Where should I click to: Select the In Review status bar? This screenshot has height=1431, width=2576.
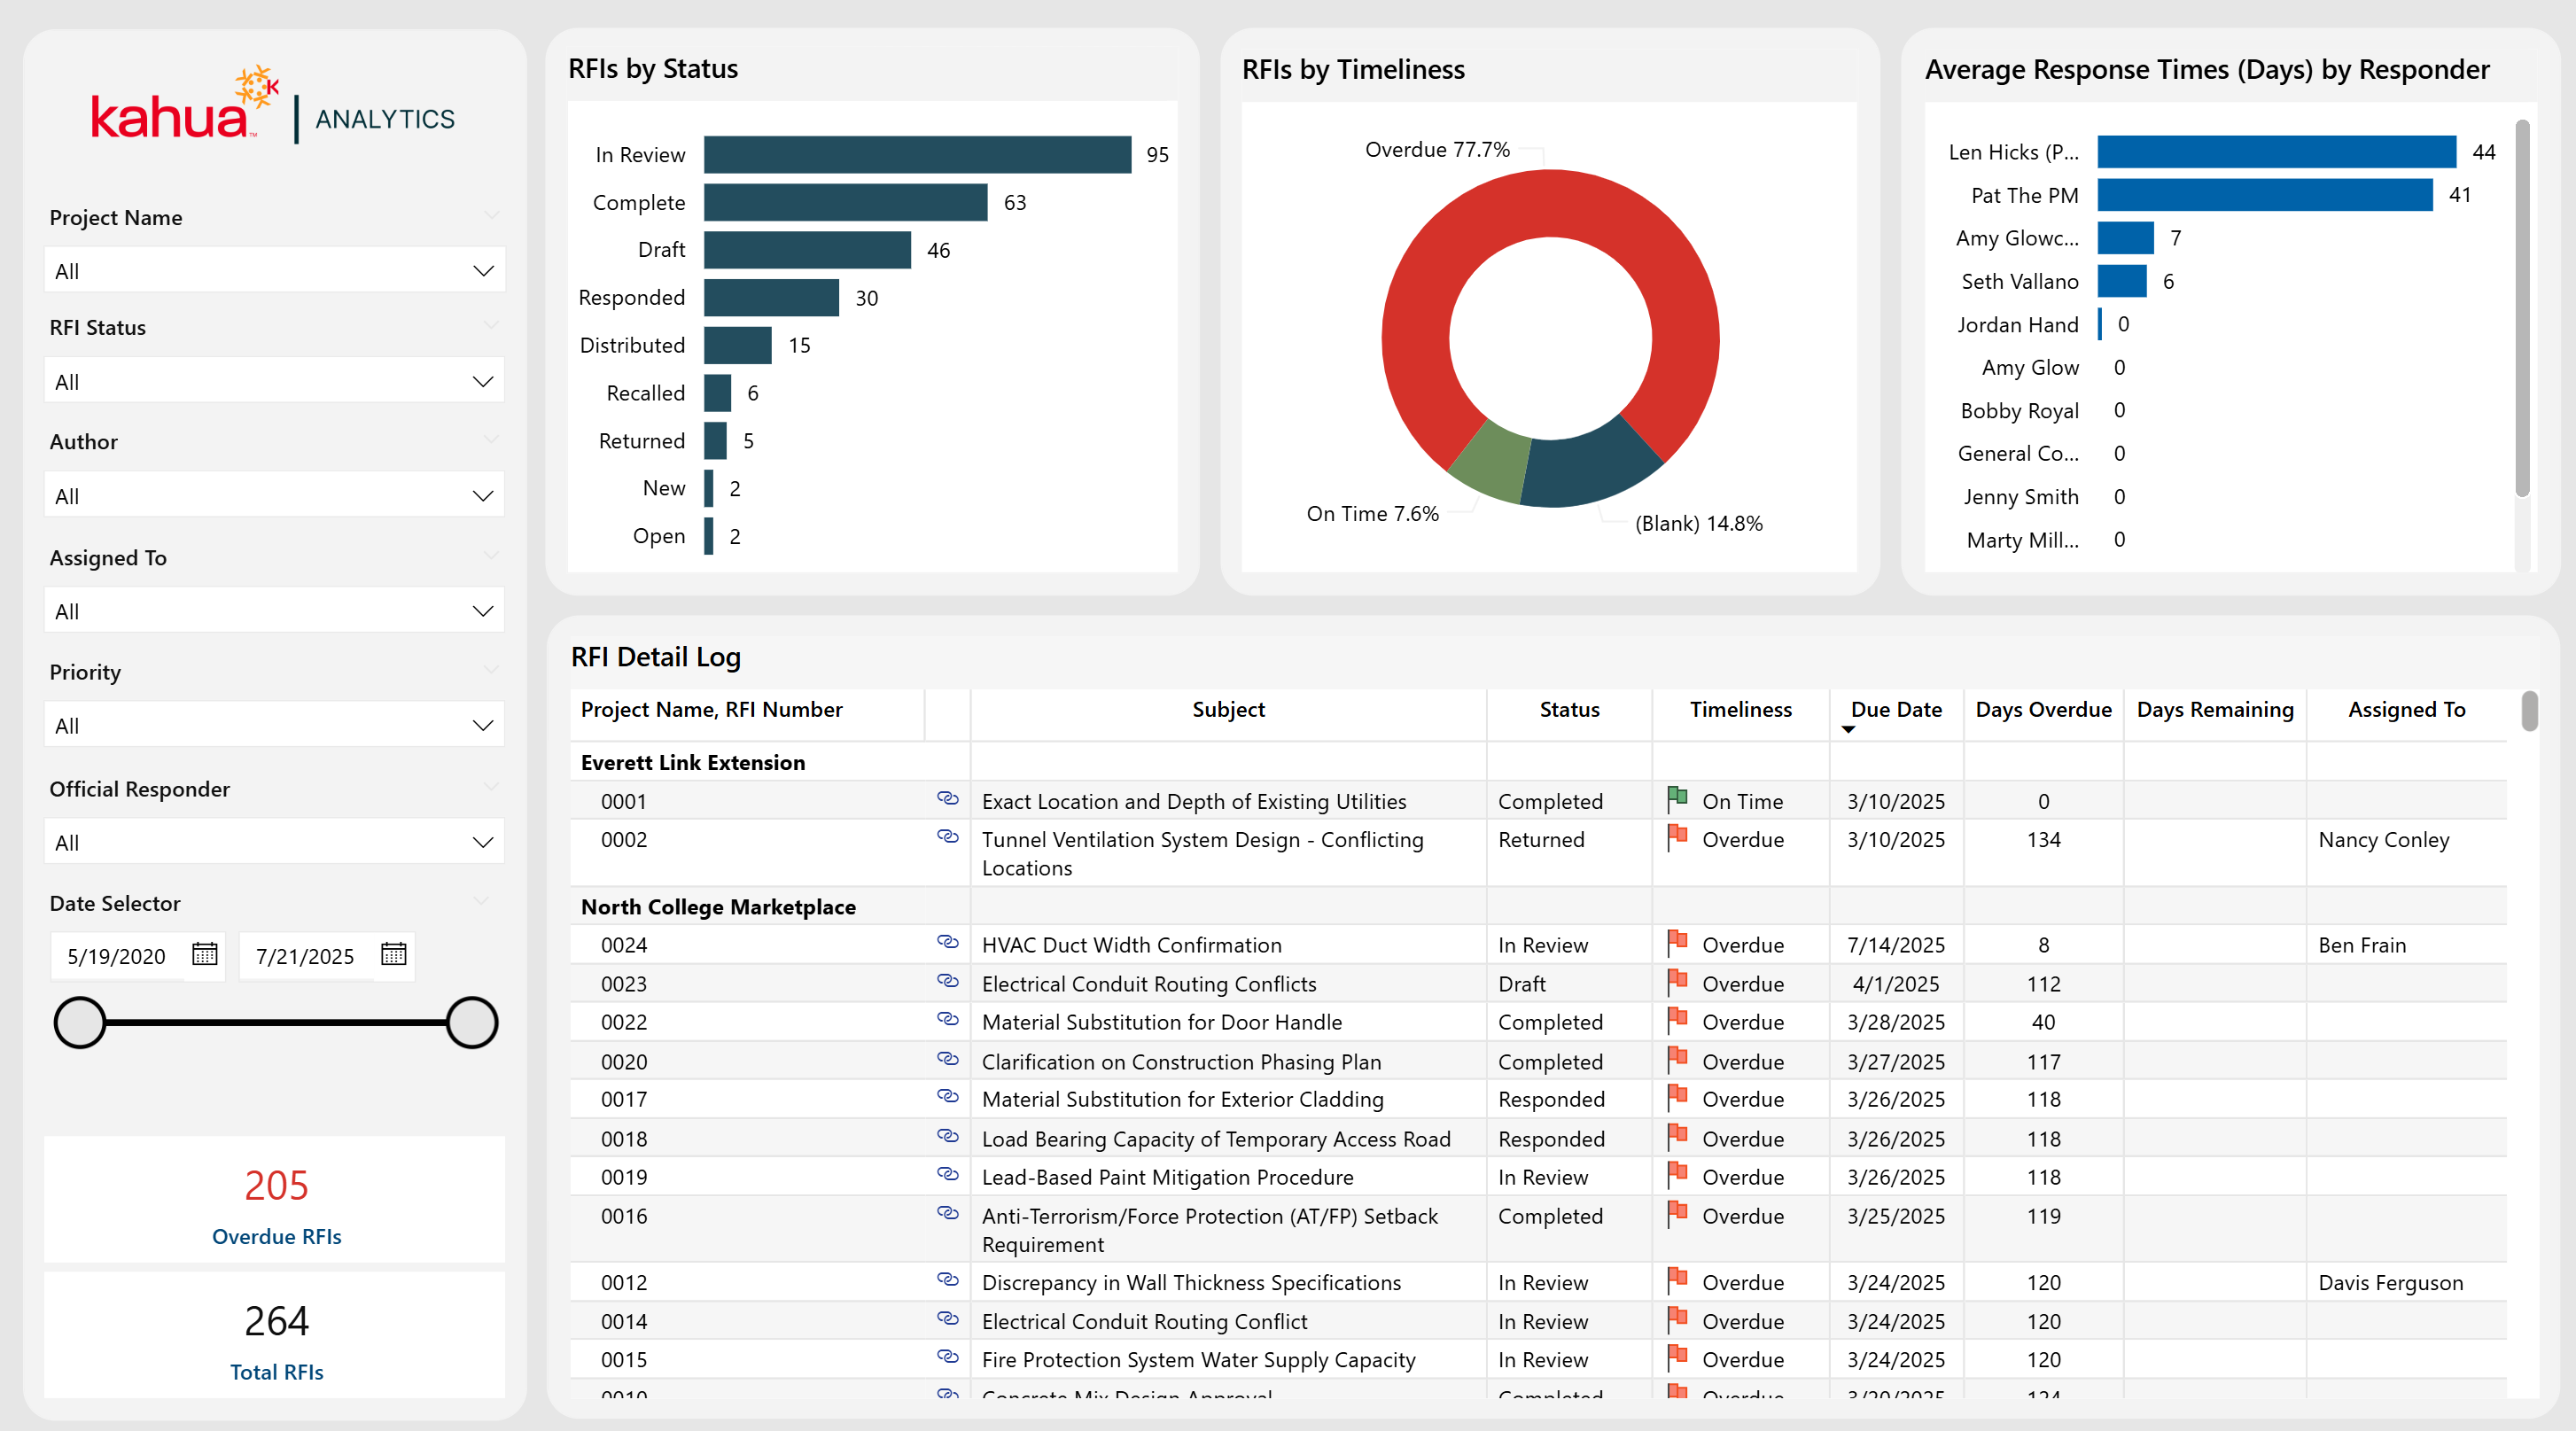point(916,155)
